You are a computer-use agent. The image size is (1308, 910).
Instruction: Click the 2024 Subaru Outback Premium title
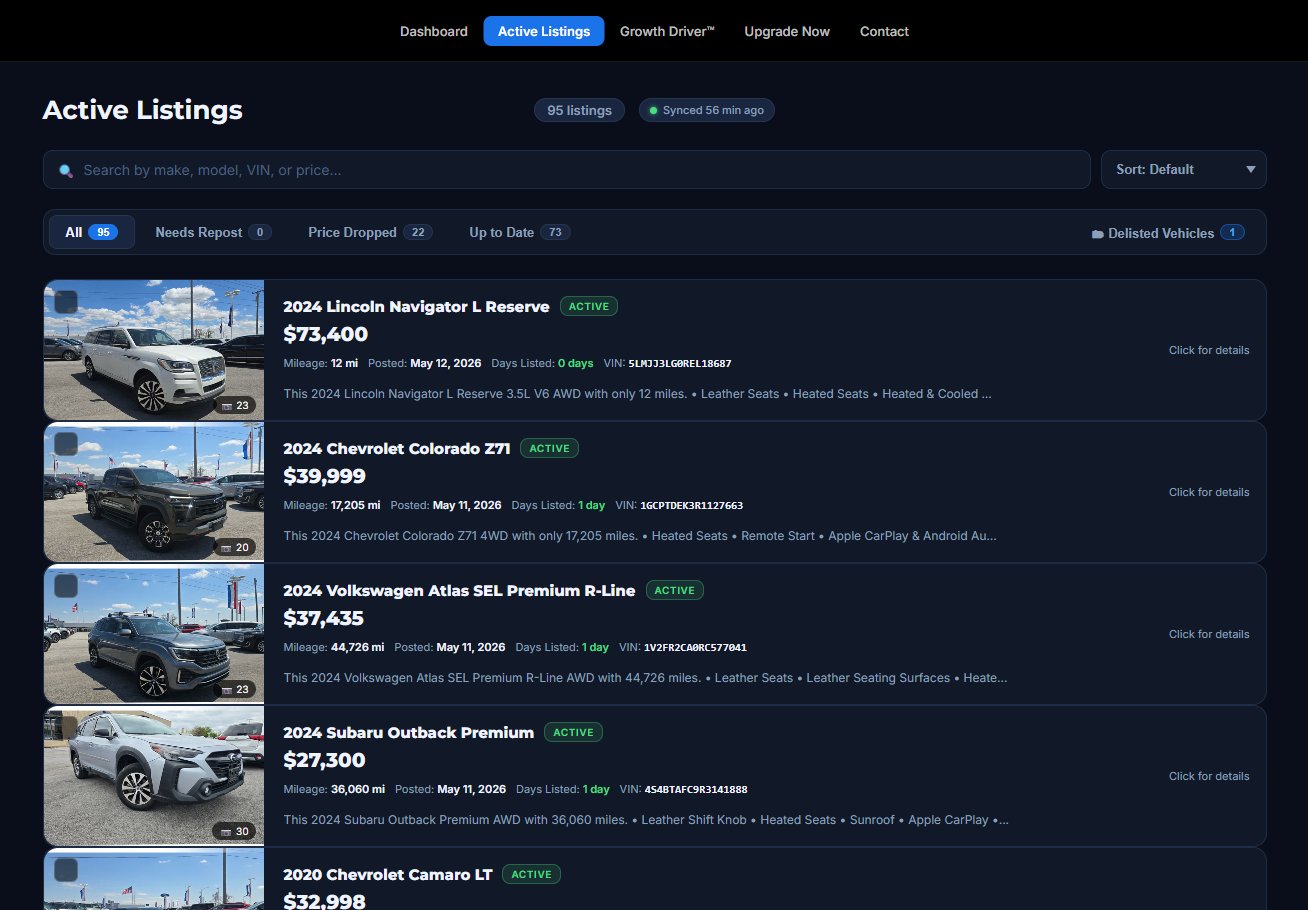pos(408,732)
